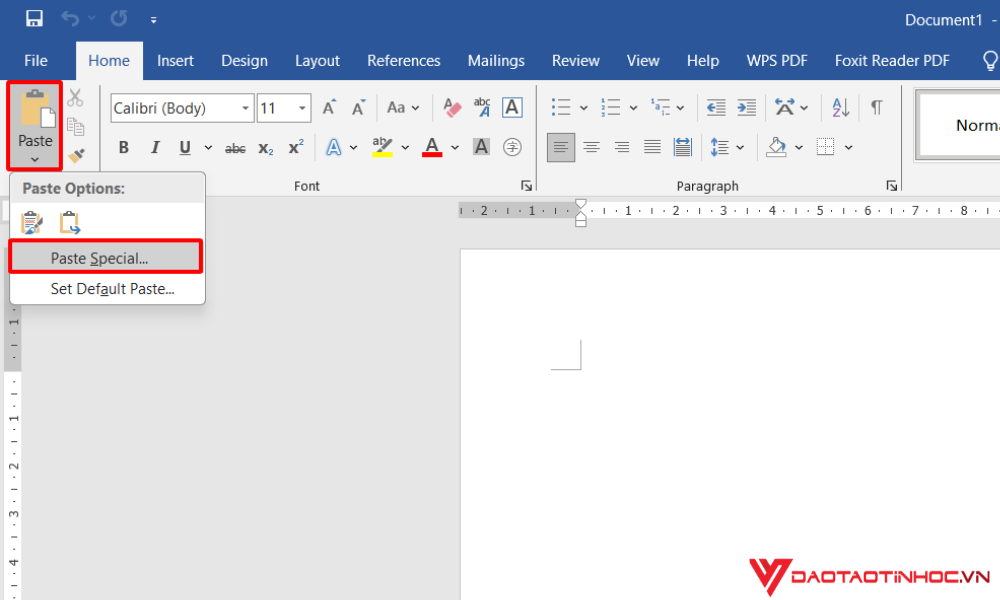Open the Calibri font name dropdown

coord(244,108)
